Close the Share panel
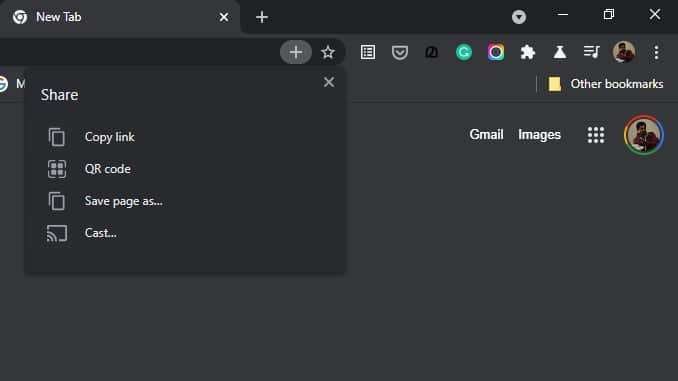 329,82
